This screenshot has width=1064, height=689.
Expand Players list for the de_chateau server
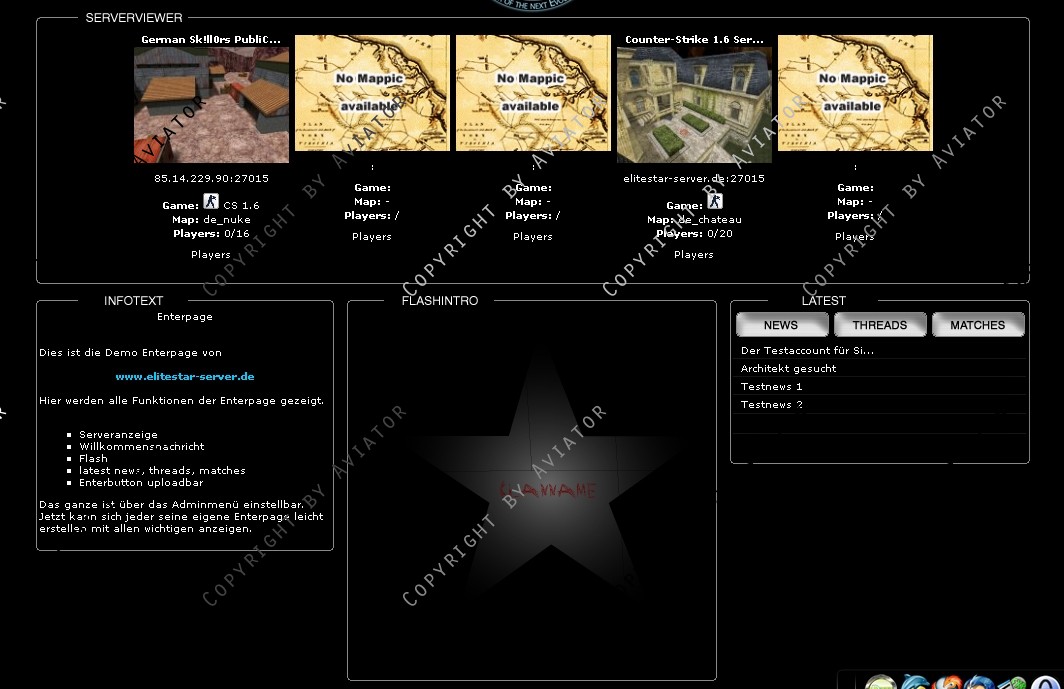[693, 255]
